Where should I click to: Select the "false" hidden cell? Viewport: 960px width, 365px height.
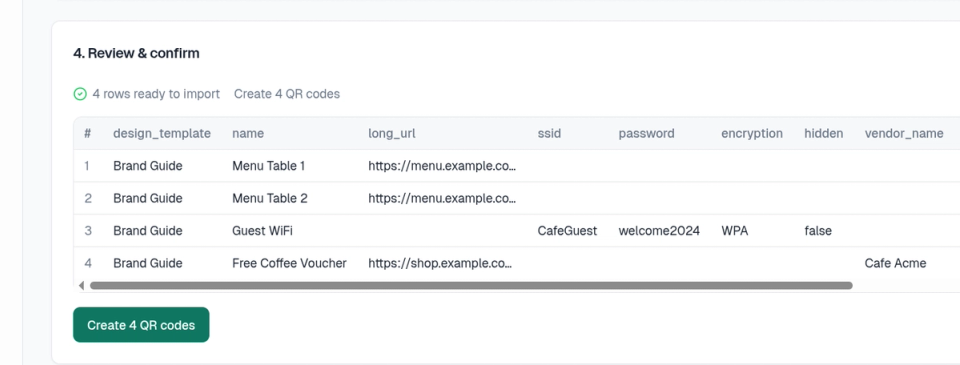tap(818, 231)
